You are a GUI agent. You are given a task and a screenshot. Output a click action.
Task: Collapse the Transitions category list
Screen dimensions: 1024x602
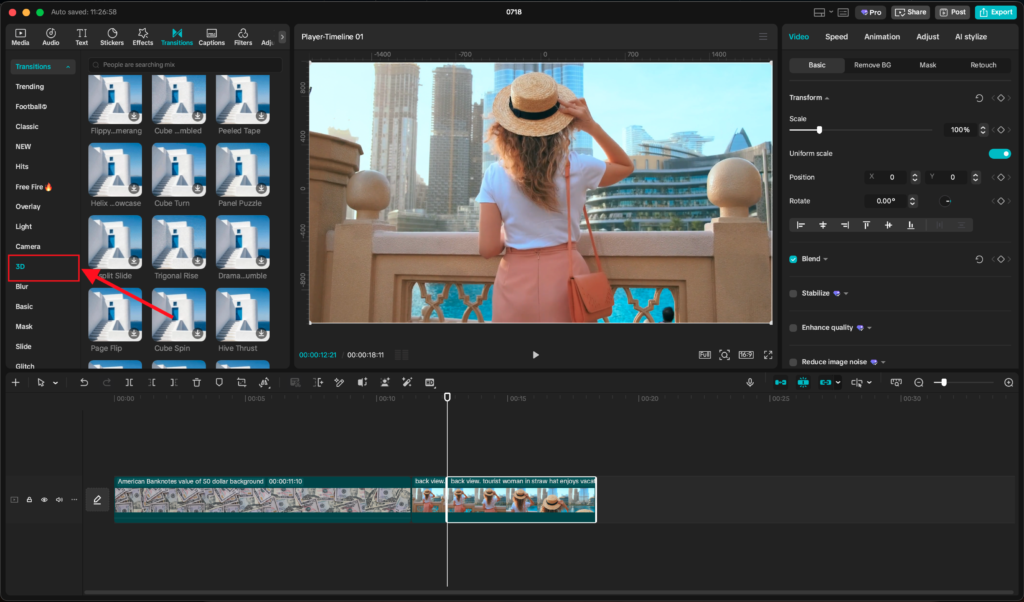click(68, 67)
